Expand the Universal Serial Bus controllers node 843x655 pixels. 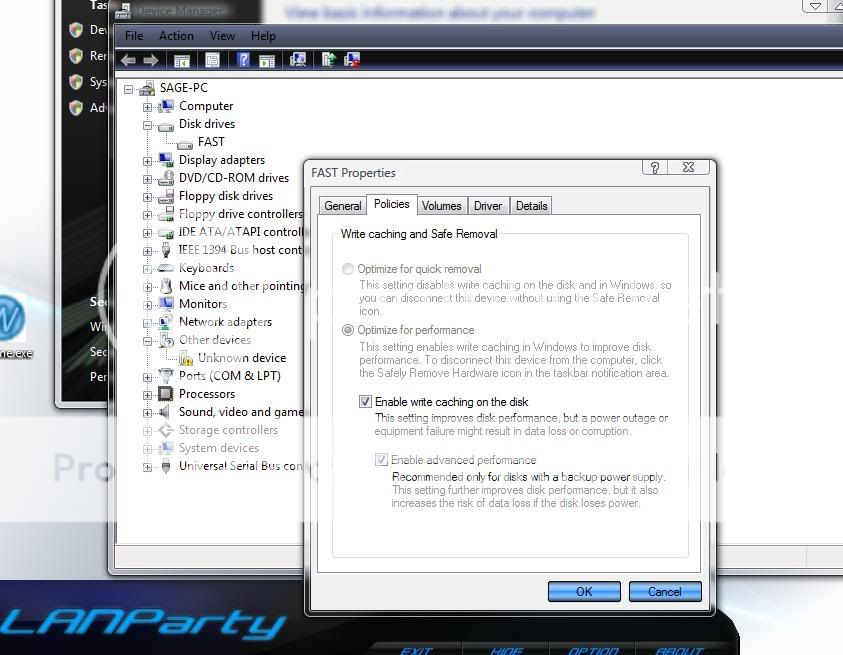tap(148, 466)
